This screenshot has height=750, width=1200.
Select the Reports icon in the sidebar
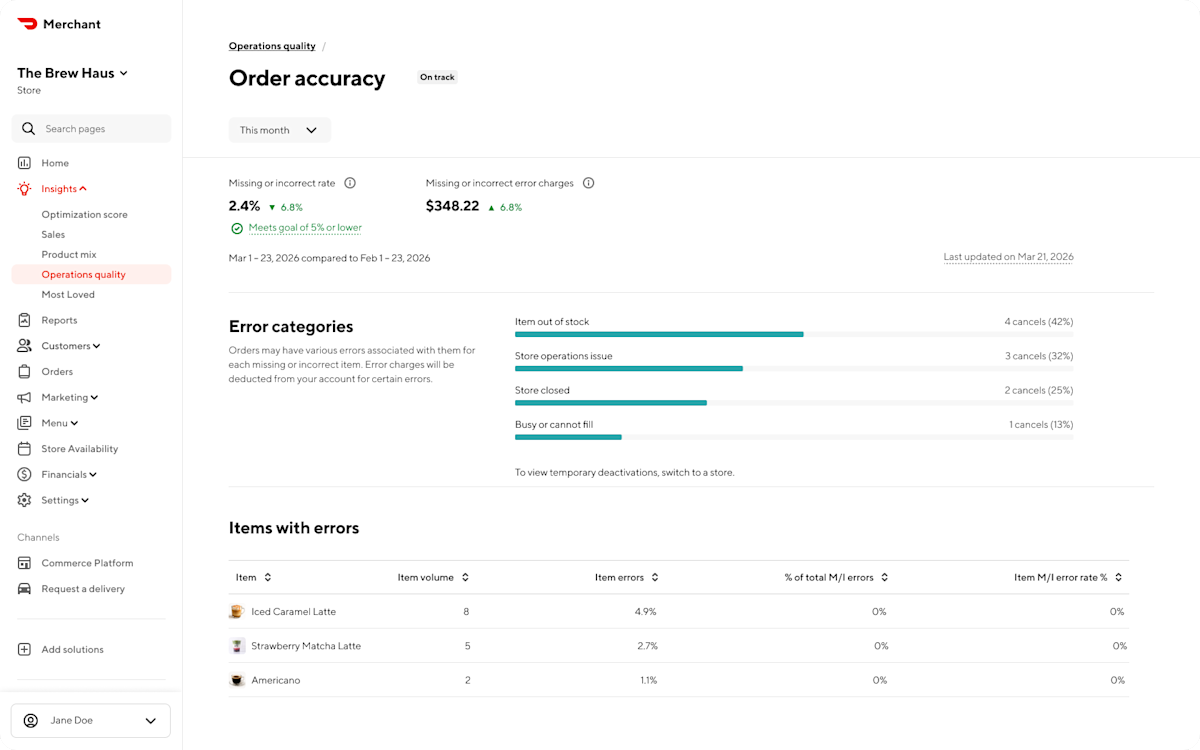tap(23, 320)
